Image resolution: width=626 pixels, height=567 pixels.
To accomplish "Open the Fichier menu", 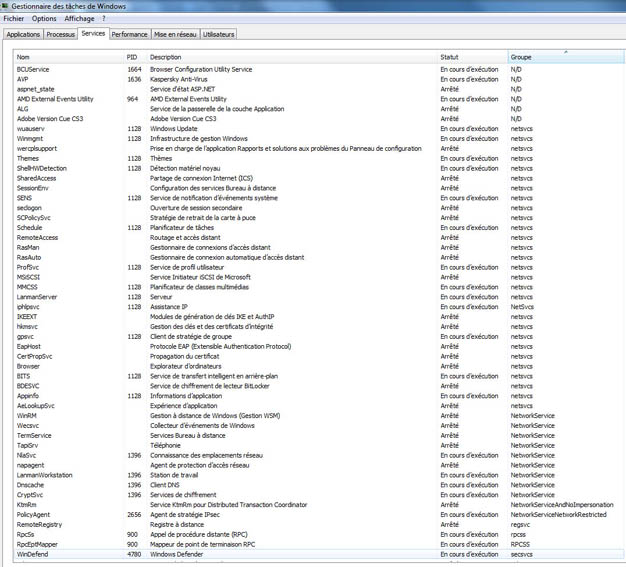I will tap(14, 18).
